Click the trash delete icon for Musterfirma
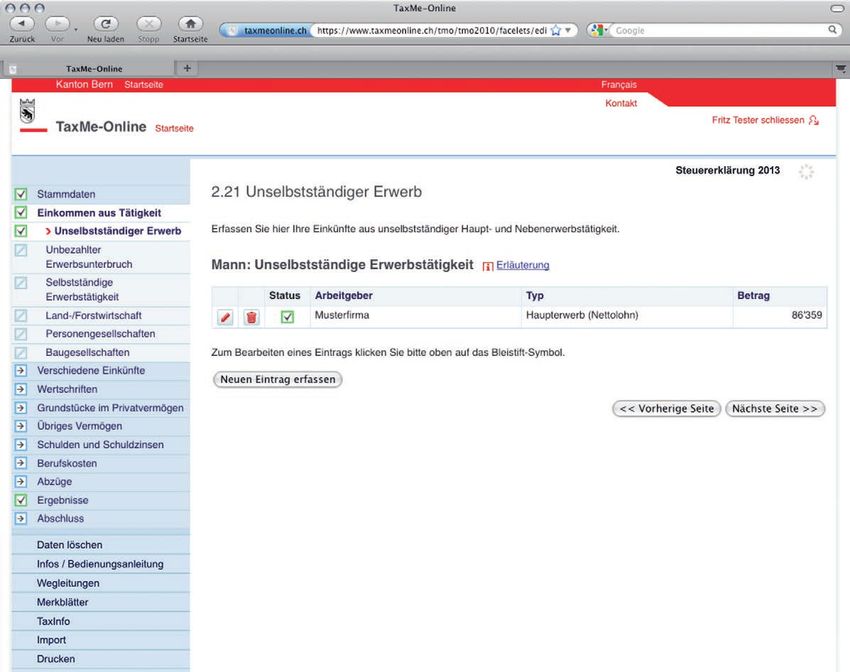This screenshot has width=850, height=672. point(251,317)
